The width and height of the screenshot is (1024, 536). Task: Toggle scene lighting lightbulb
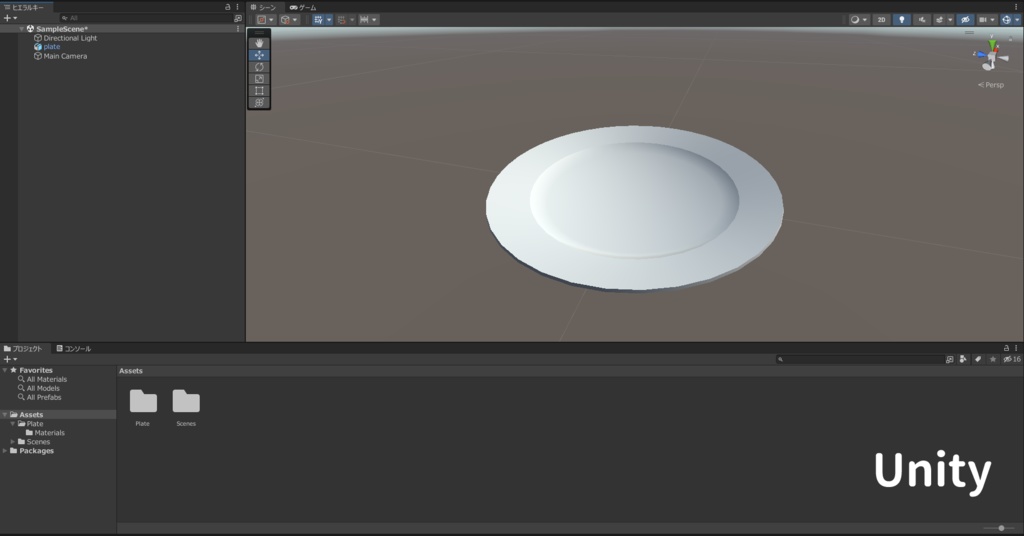click(x=902, y=20)
